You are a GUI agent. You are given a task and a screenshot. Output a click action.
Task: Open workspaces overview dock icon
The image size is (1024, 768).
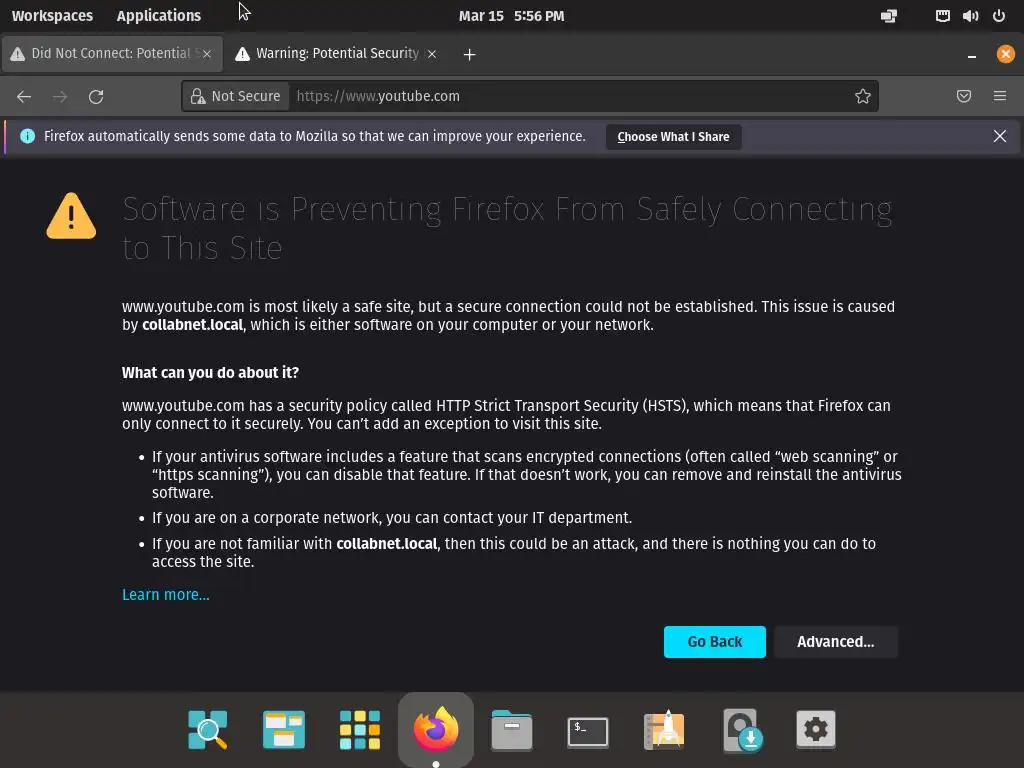[x=283, y=729]
